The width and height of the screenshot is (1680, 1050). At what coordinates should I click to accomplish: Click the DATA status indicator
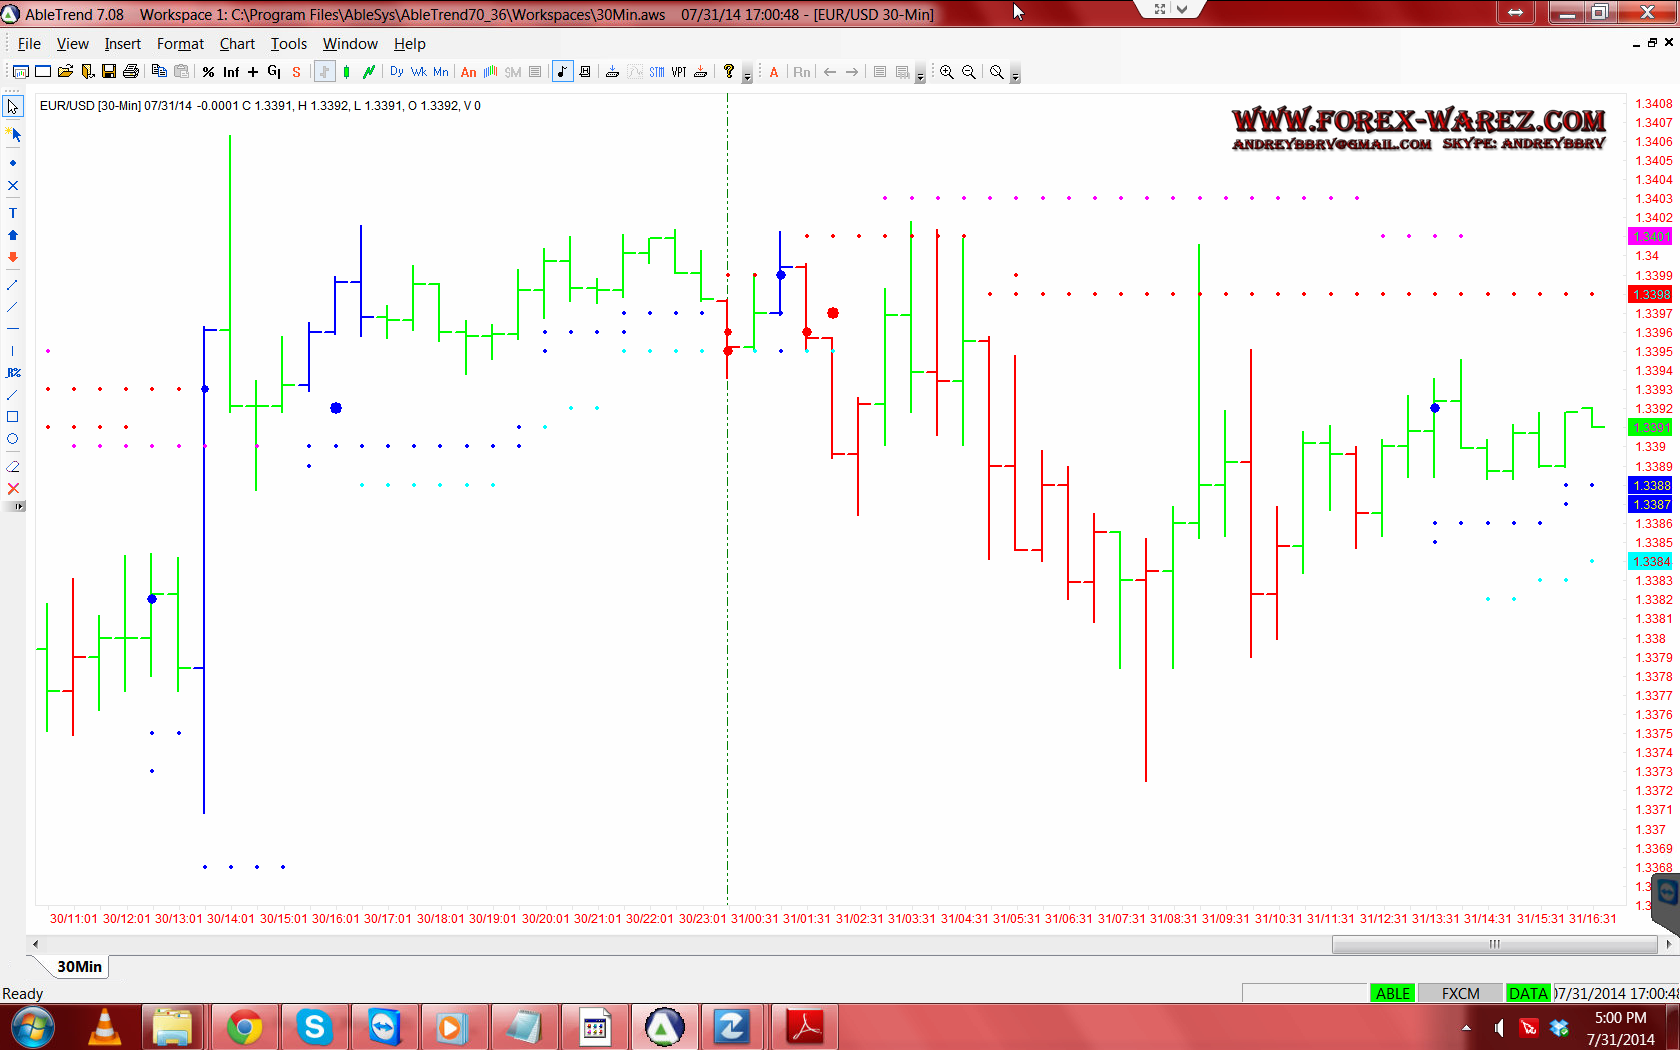point(1527,993)
